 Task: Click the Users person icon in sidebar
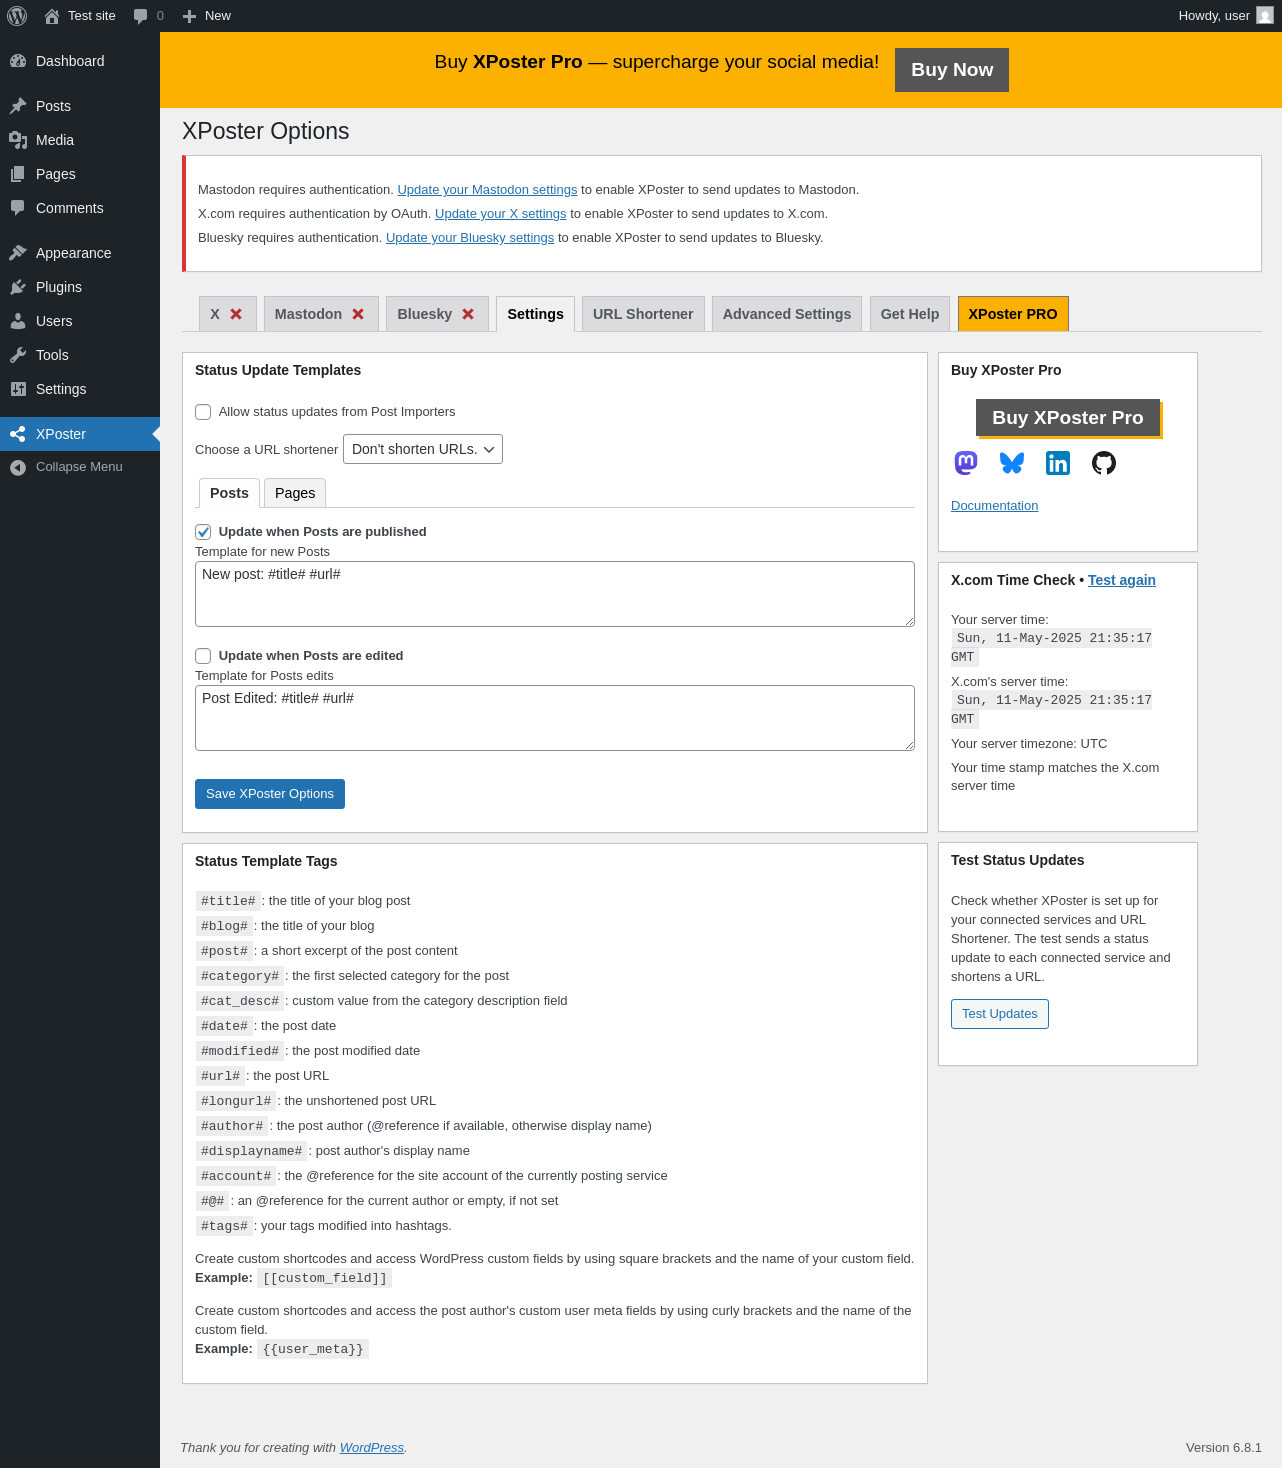pyautogui.click(x=18, y=321)
